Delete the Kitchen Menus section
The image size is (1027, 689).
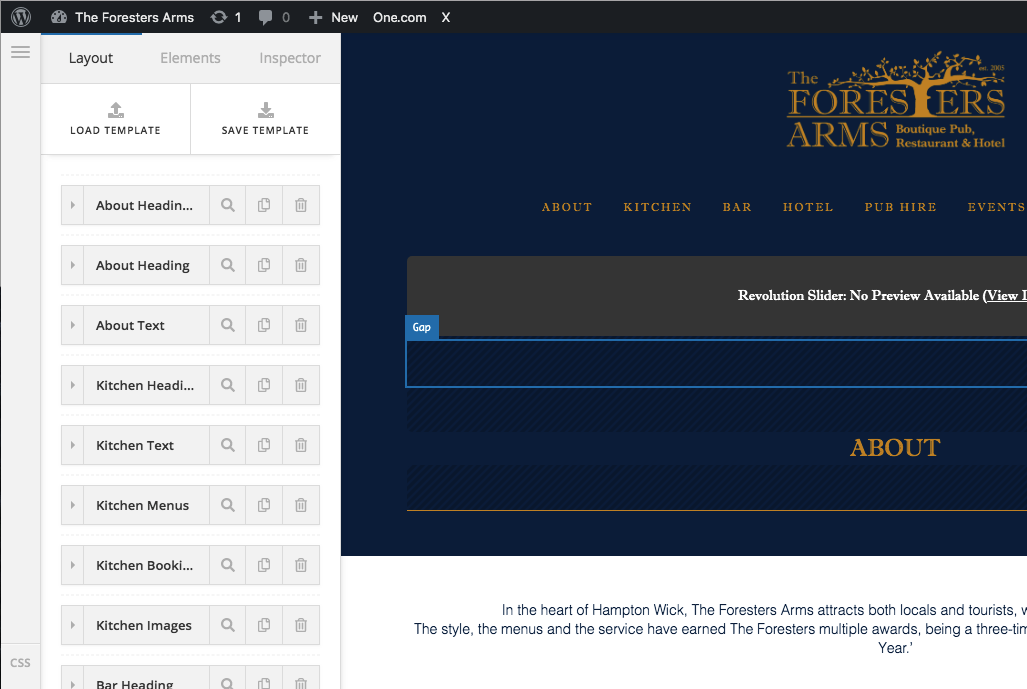click(301, 505)
